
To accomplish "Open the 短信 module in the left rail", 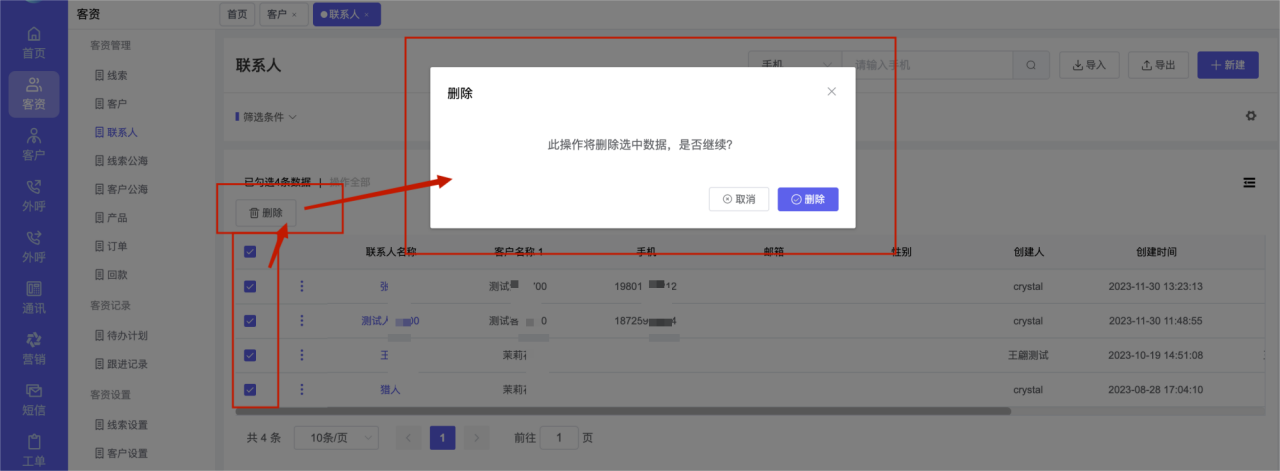I will tap(34, 400).
